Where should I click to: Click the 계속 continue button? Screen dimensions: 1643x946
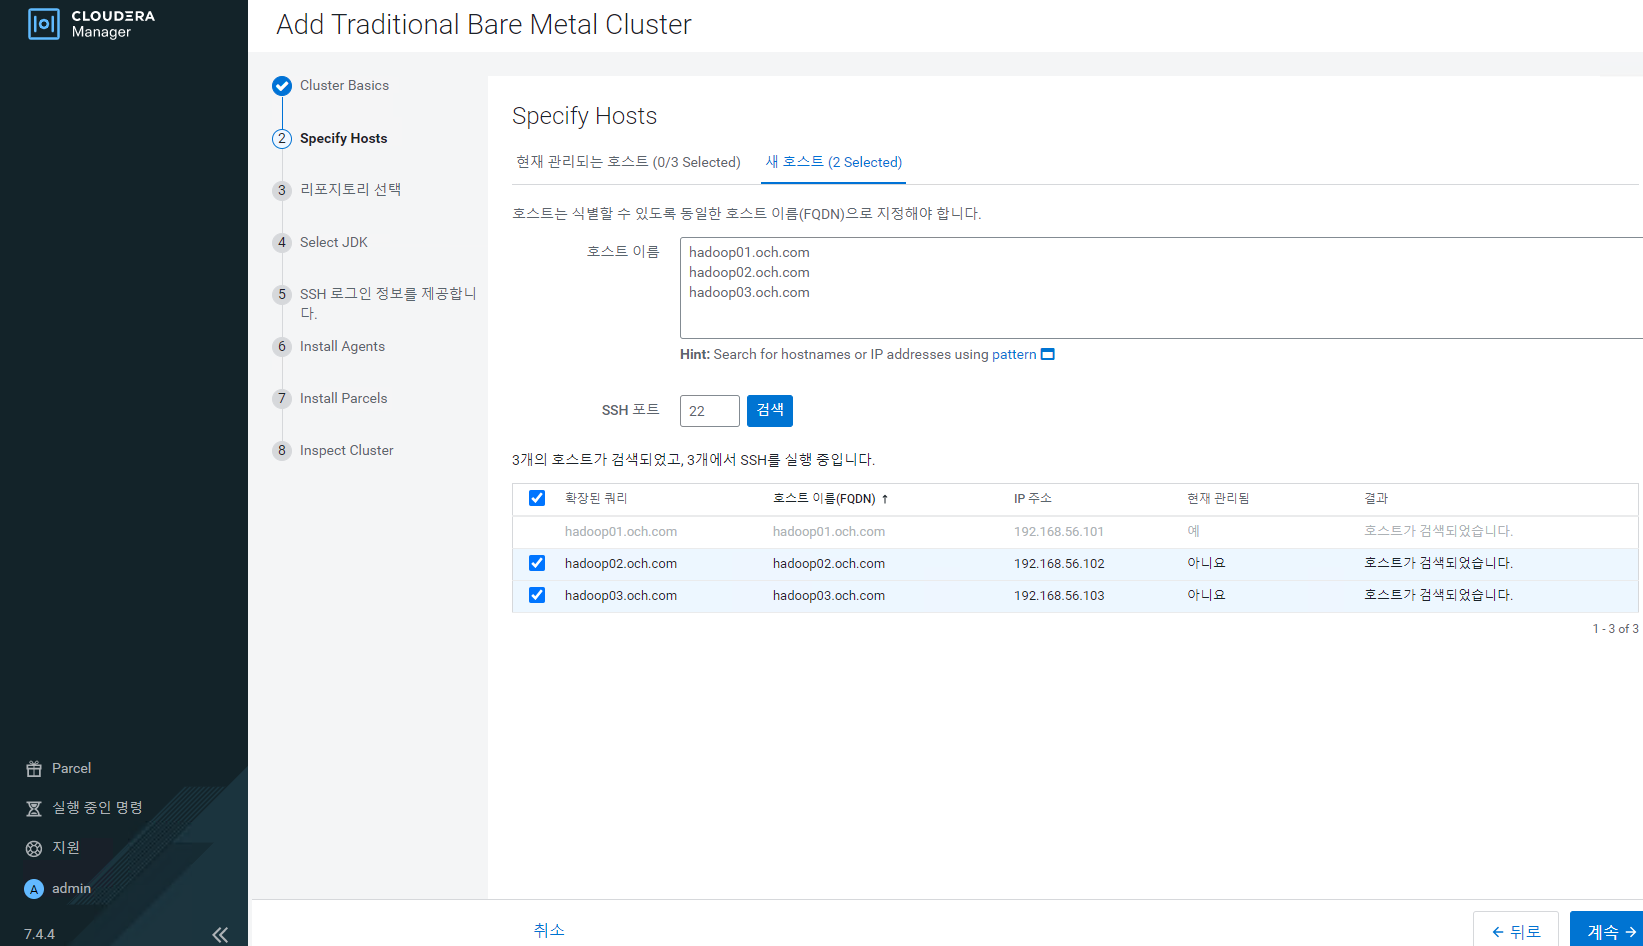1606,929
